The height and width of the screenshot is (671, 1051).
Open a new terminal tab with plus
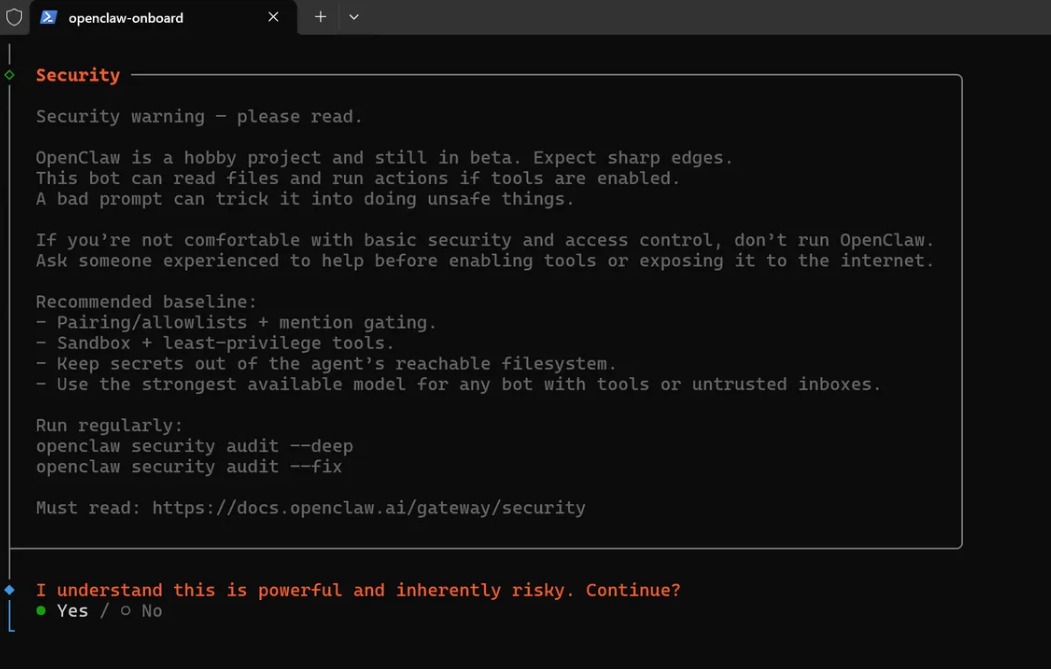point(320,17)
